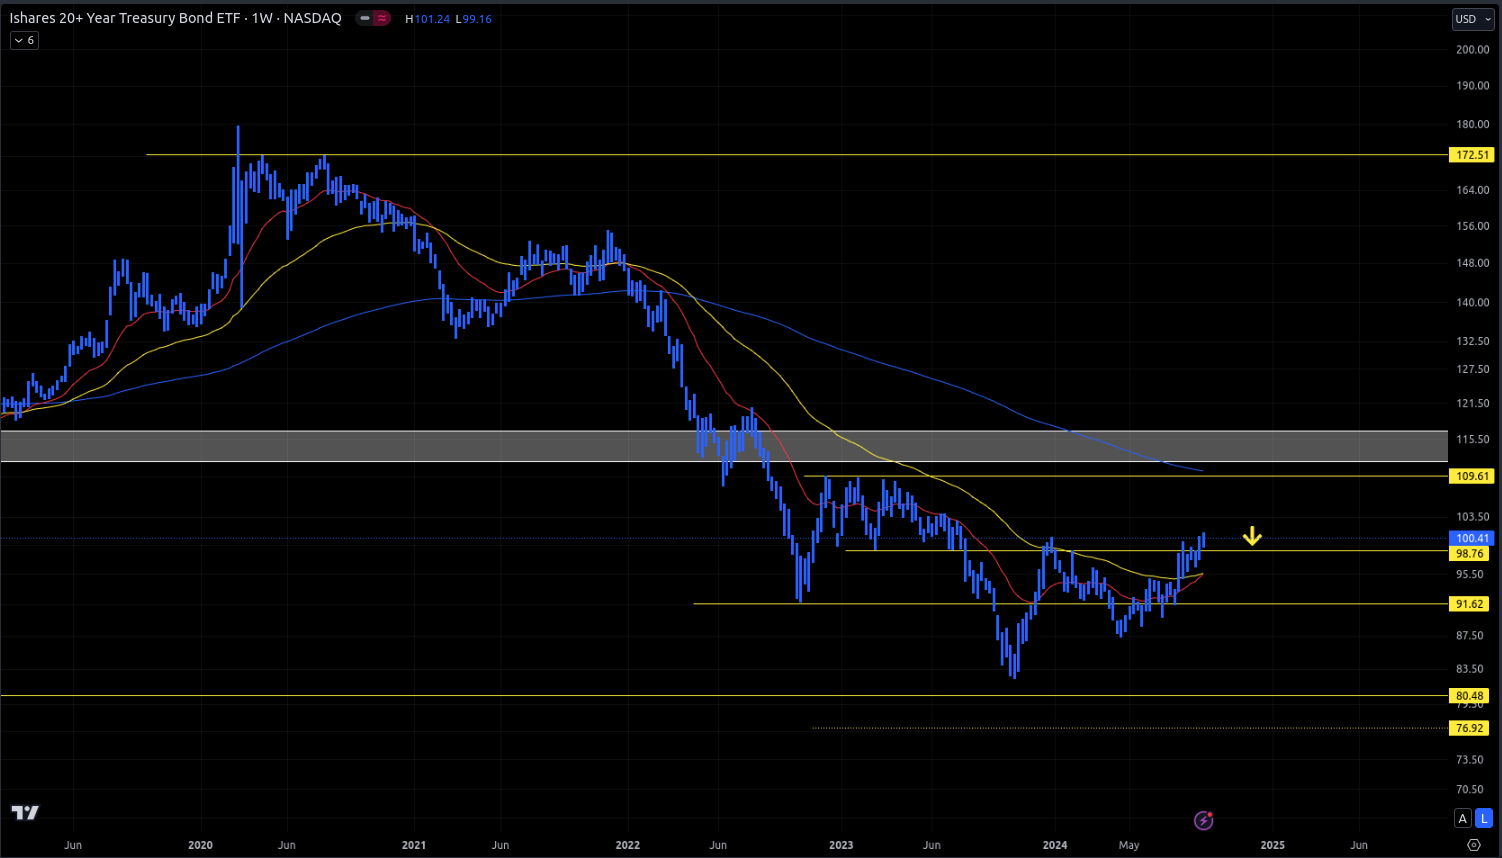Click the 100.41 current price label
This screenshot has width=1502, height=858.
1472,538
